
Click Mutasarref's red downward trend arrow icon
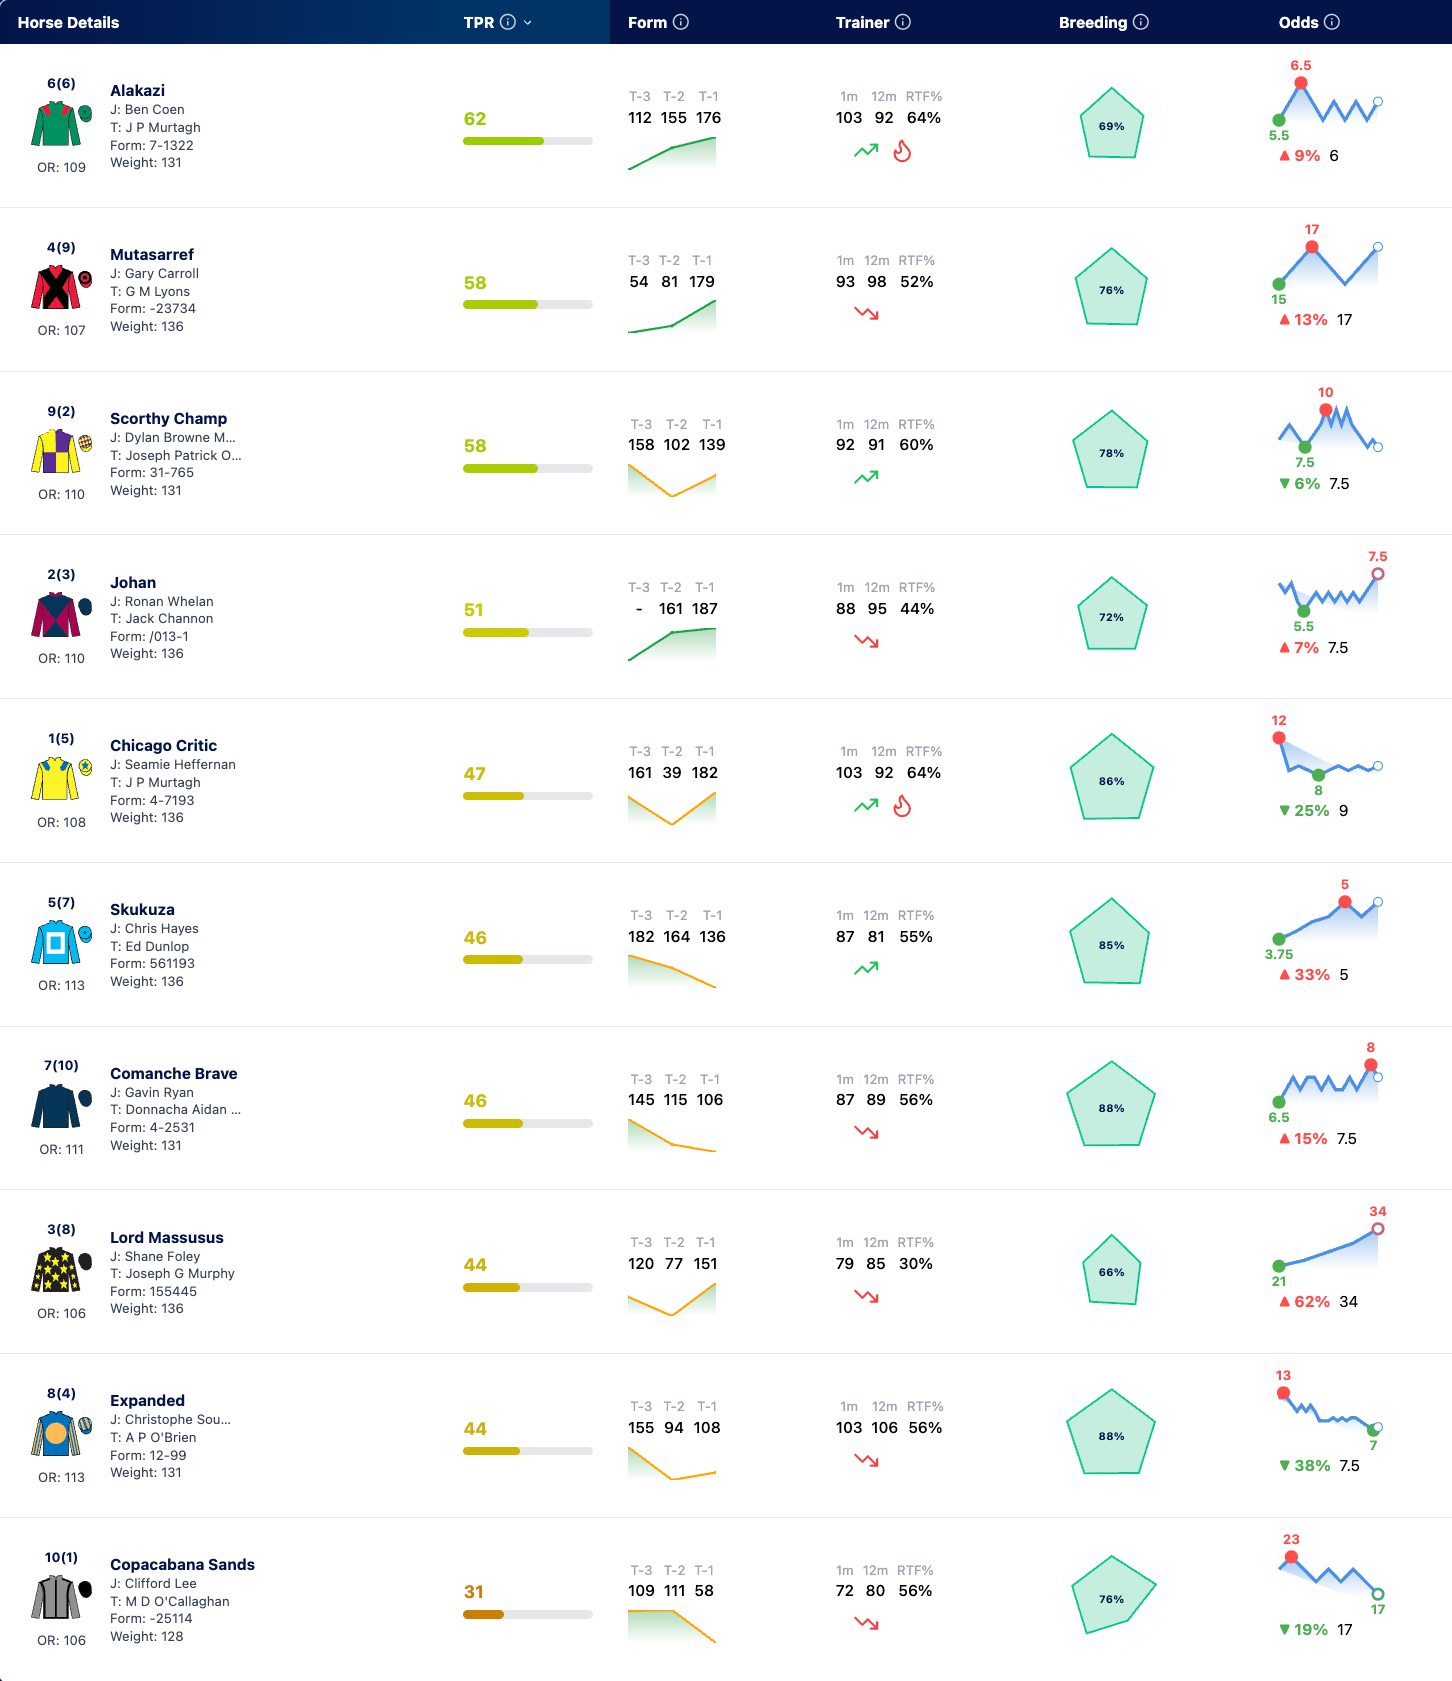pos(866,314)
